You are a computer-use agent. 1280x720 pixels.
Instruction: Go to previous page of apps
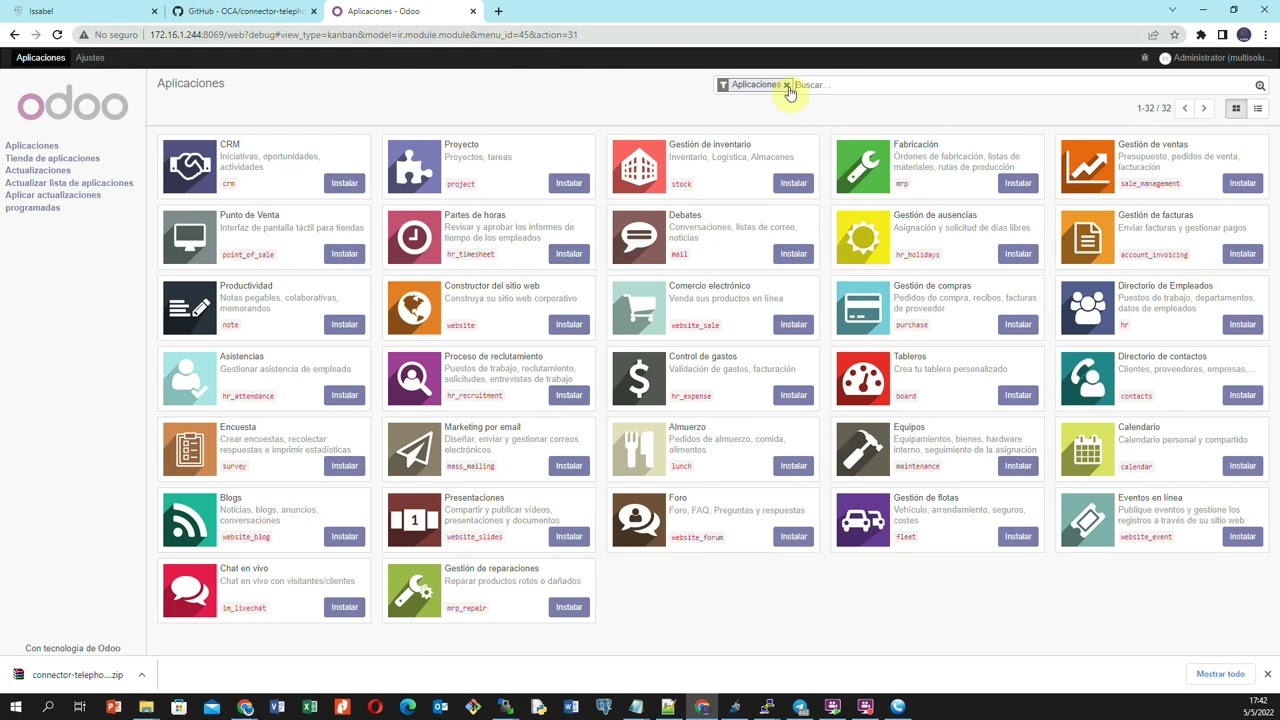click(1185, 108)
